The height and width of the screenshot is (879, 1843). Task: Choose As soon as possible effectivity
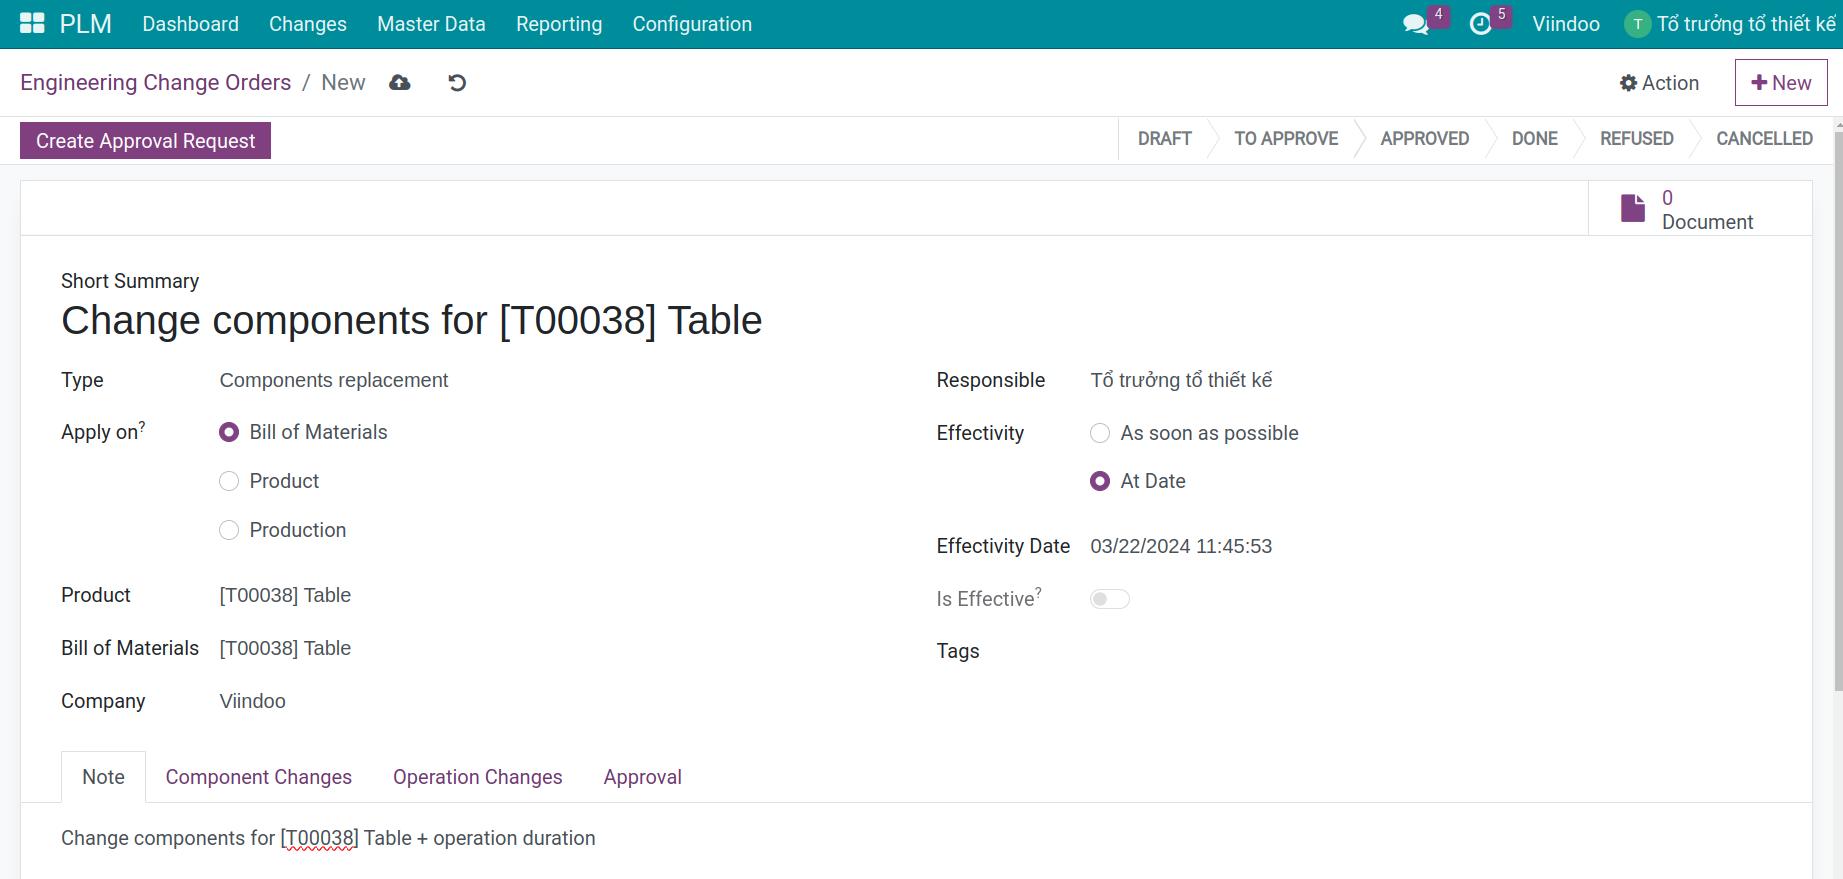point(1100,433)
